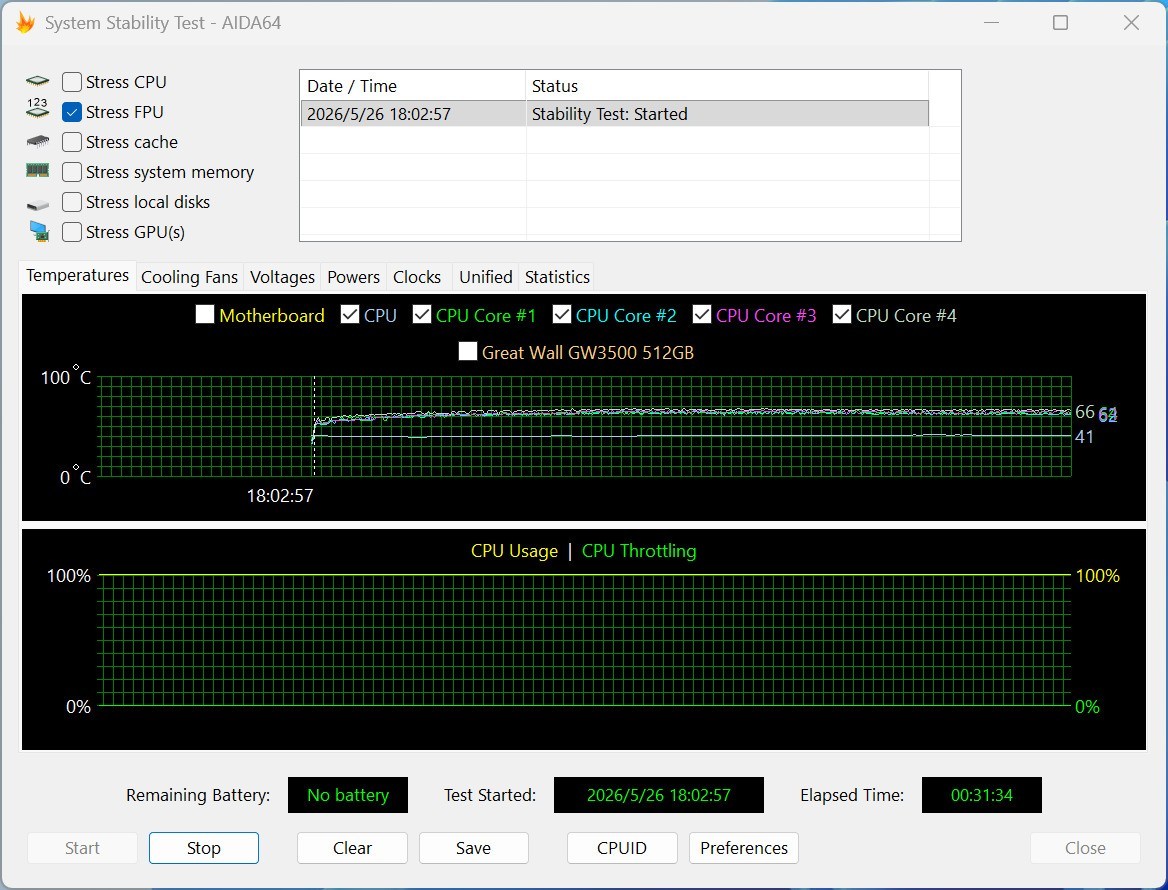The image size is (1168, 890).
Task: Minimize the System Stability Test window
Action: pyautogui.click(x=991, y=22)
